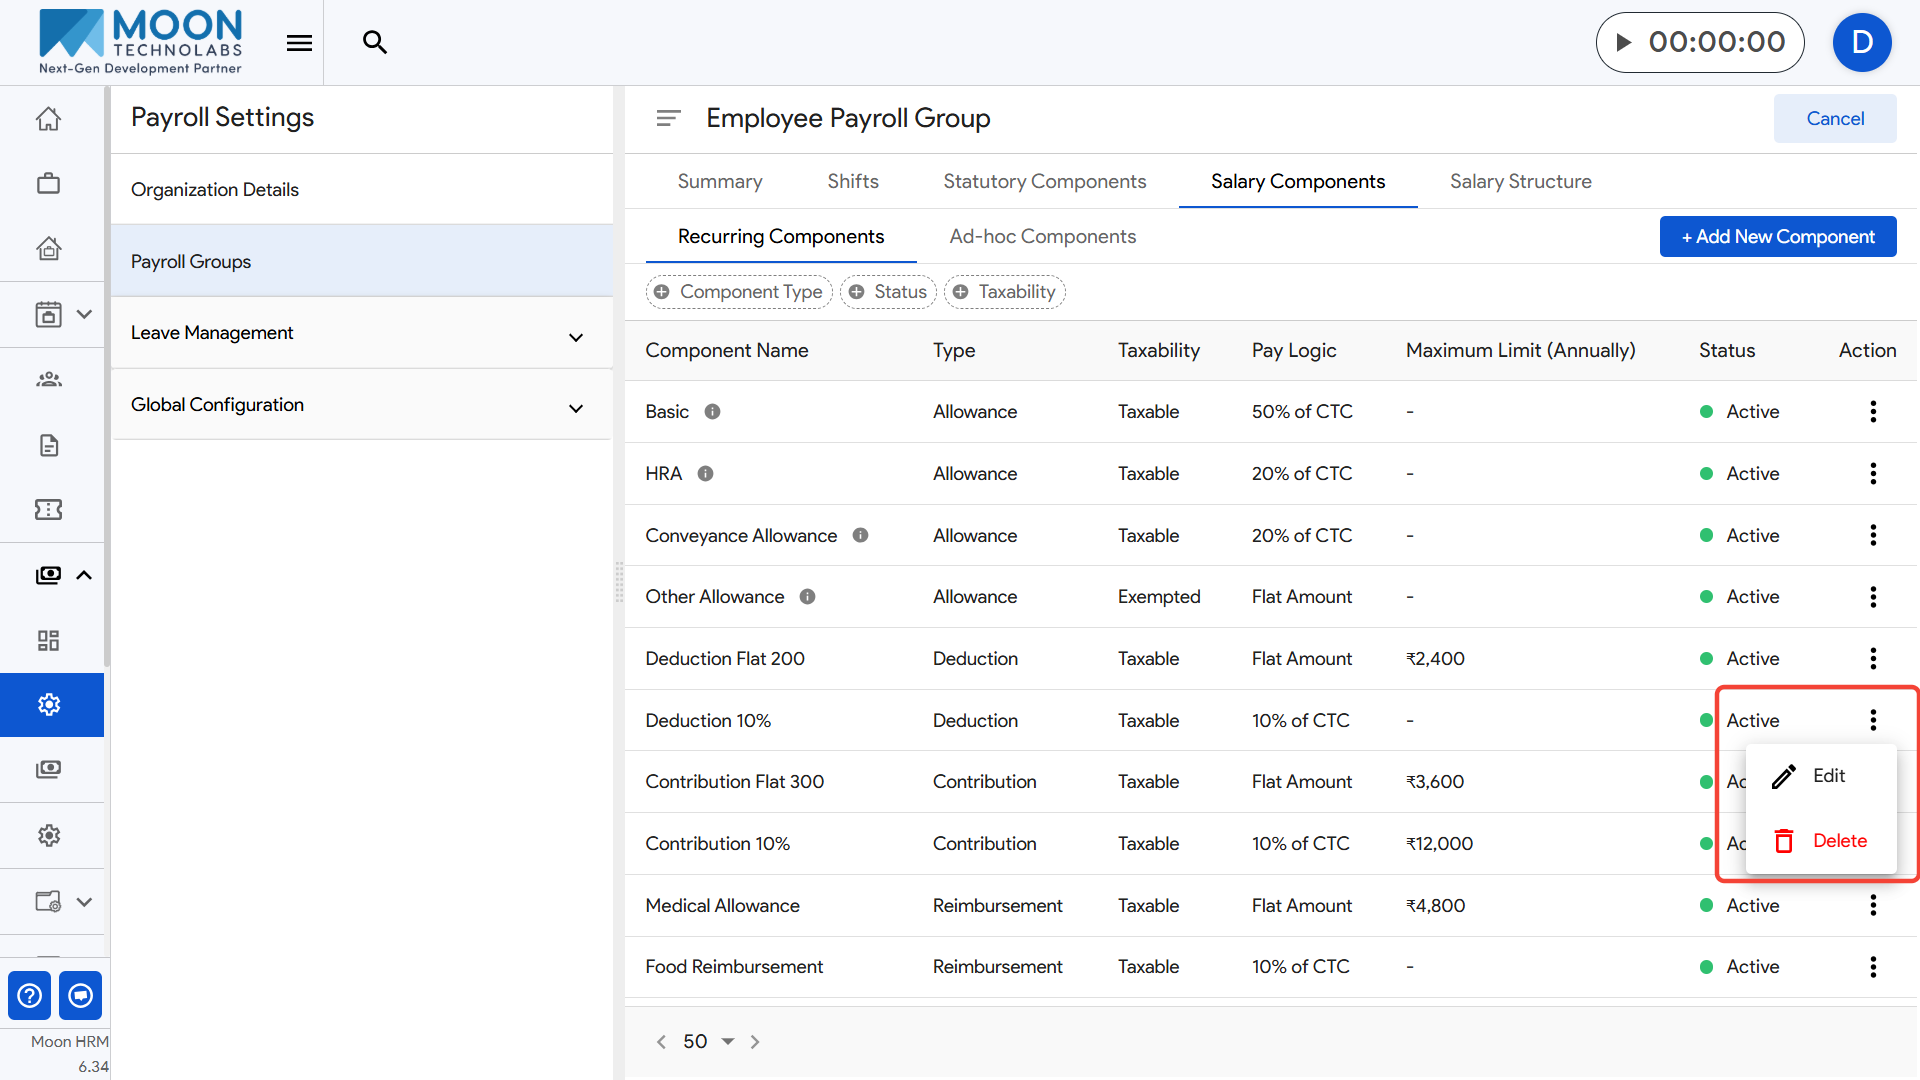
Task: Click the info icon beside Basic
Action: (712, 412)
